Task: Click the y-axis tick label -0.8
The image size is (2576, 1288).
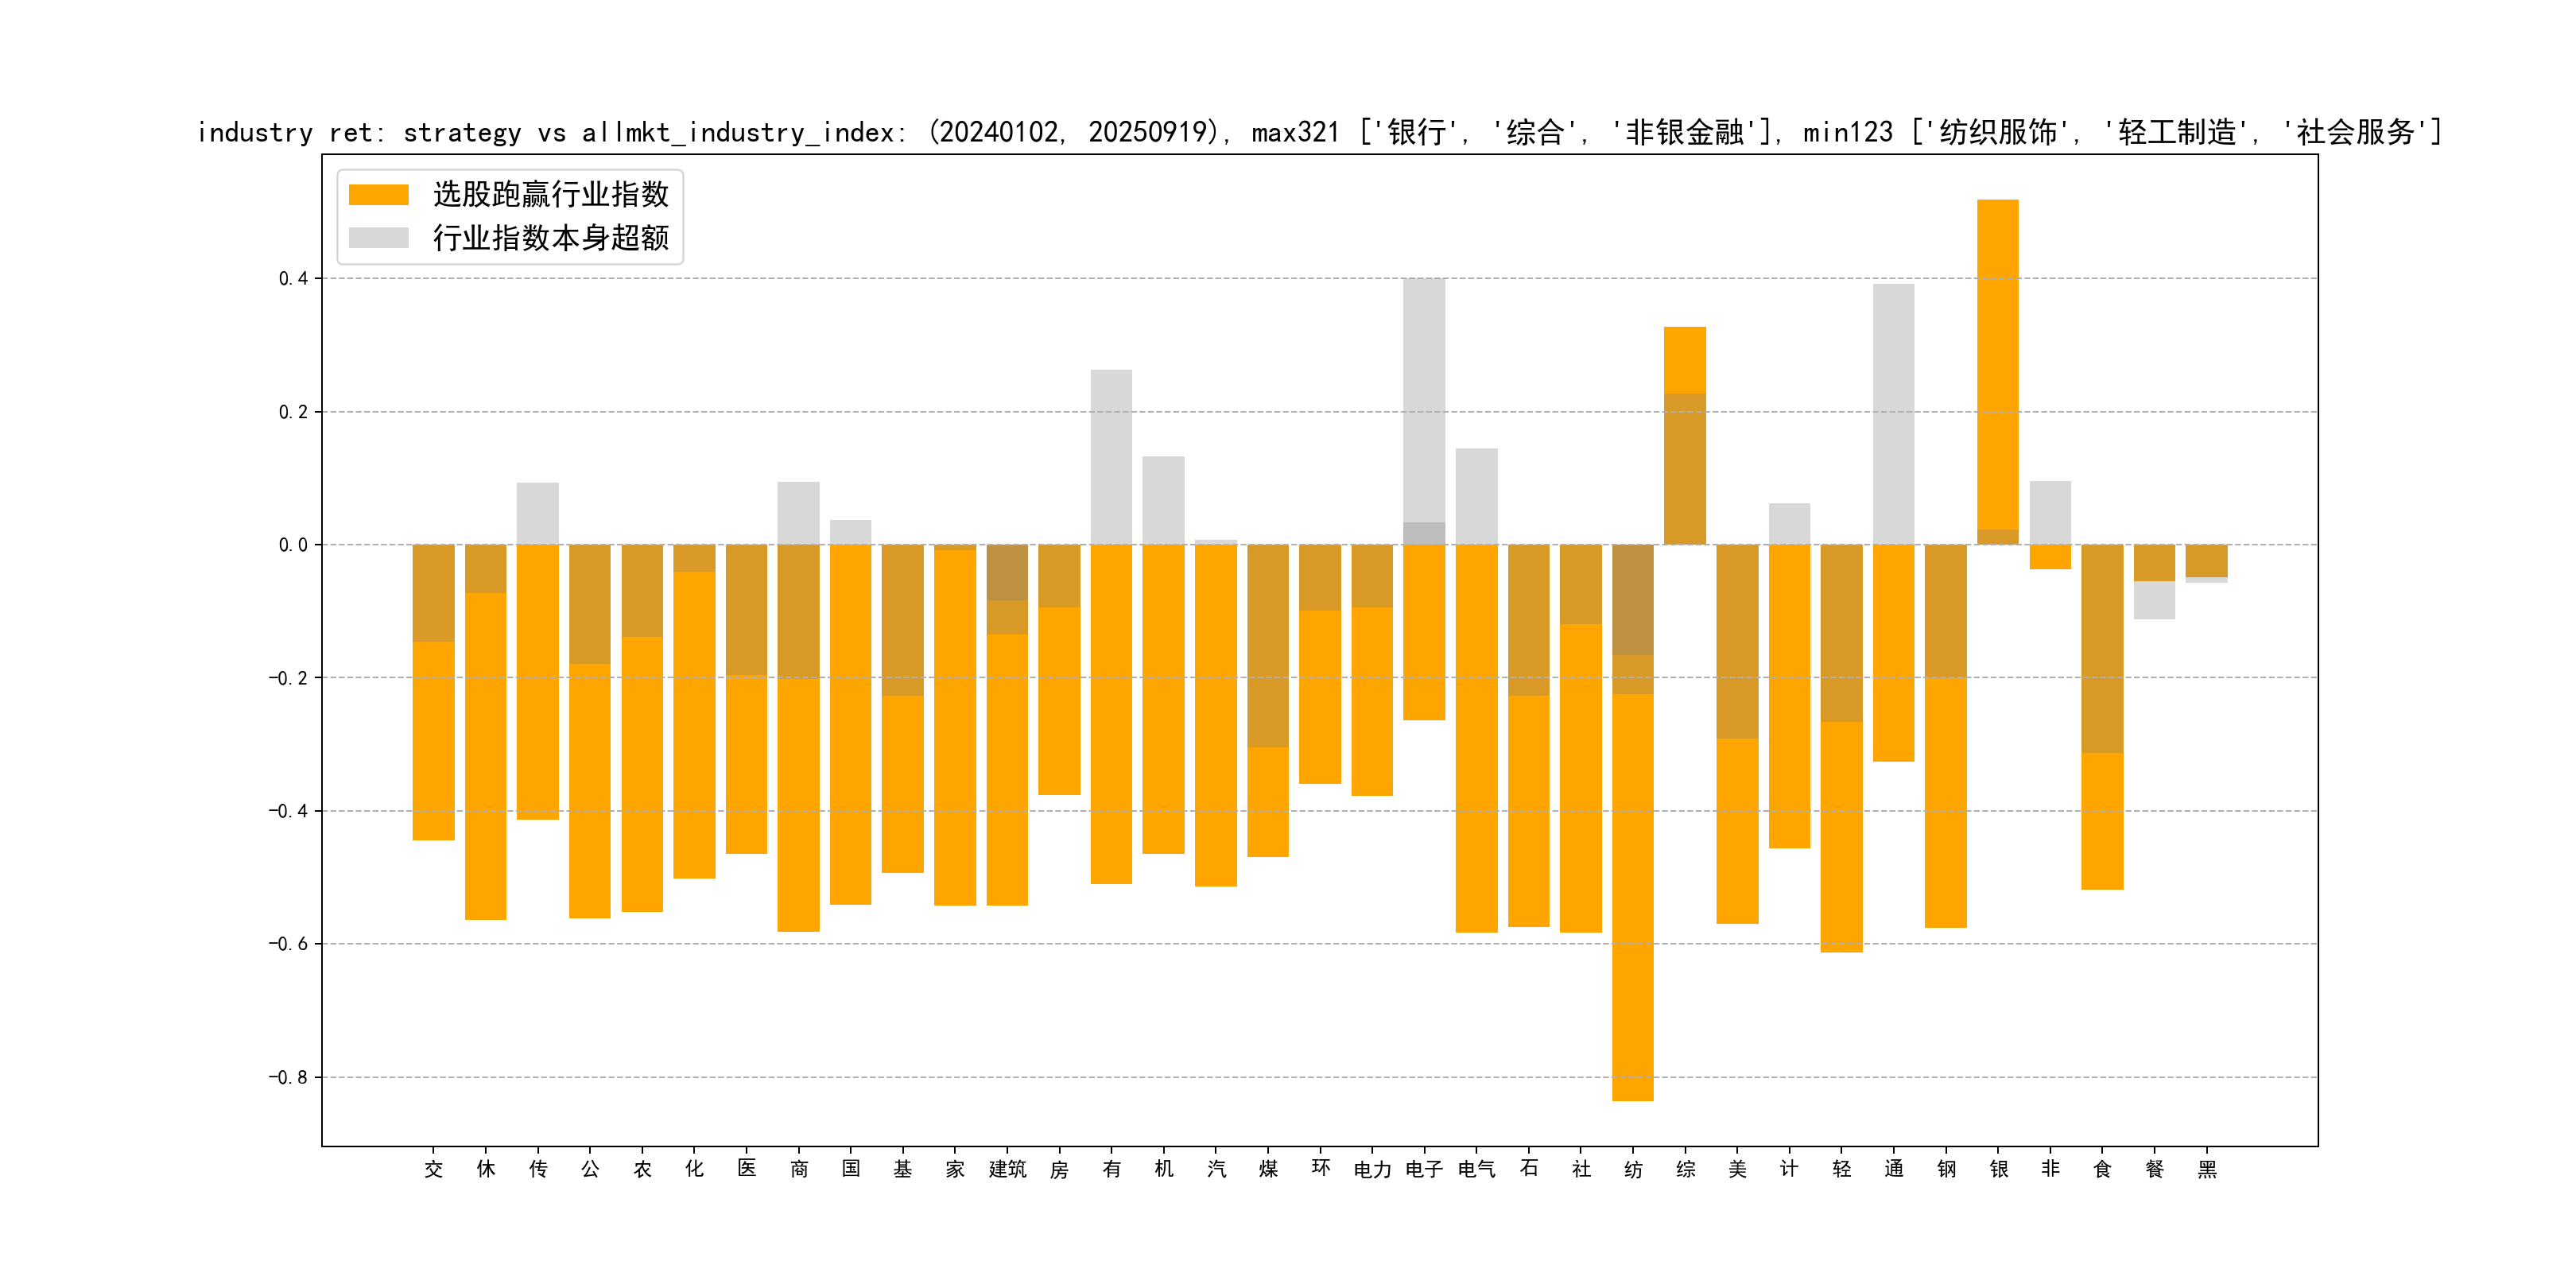Action: tap(288, 1077)
